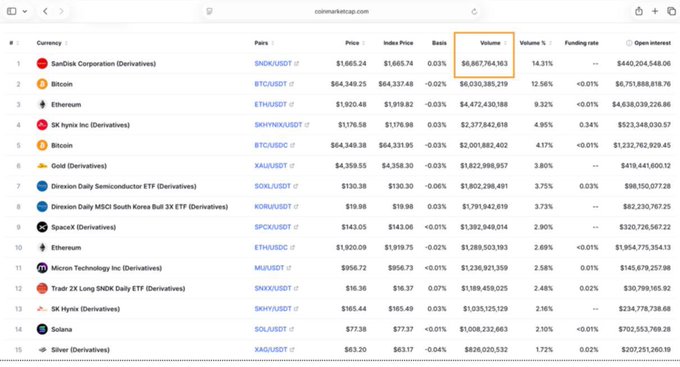Reload the page with refresh icon
This screenshot has height=367, width=680.
coord(474,12)
